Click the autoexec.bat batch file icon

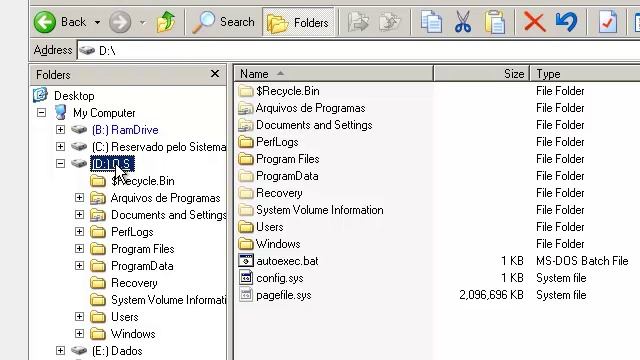pyautogui.click(x=246, y=261)
